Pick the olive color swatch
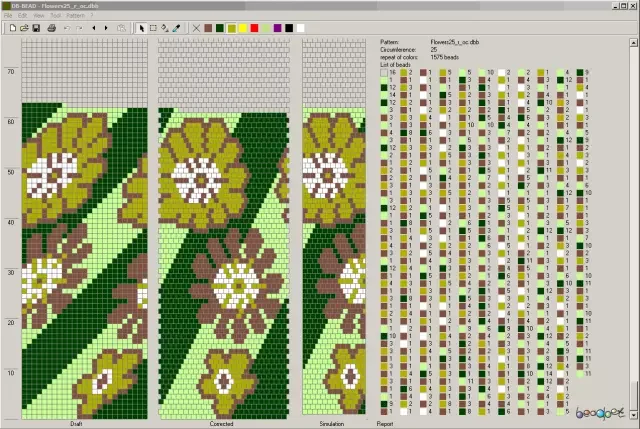The height and width of the screenshot is (429, 640). pyautogui.click(x=231, y=28)
